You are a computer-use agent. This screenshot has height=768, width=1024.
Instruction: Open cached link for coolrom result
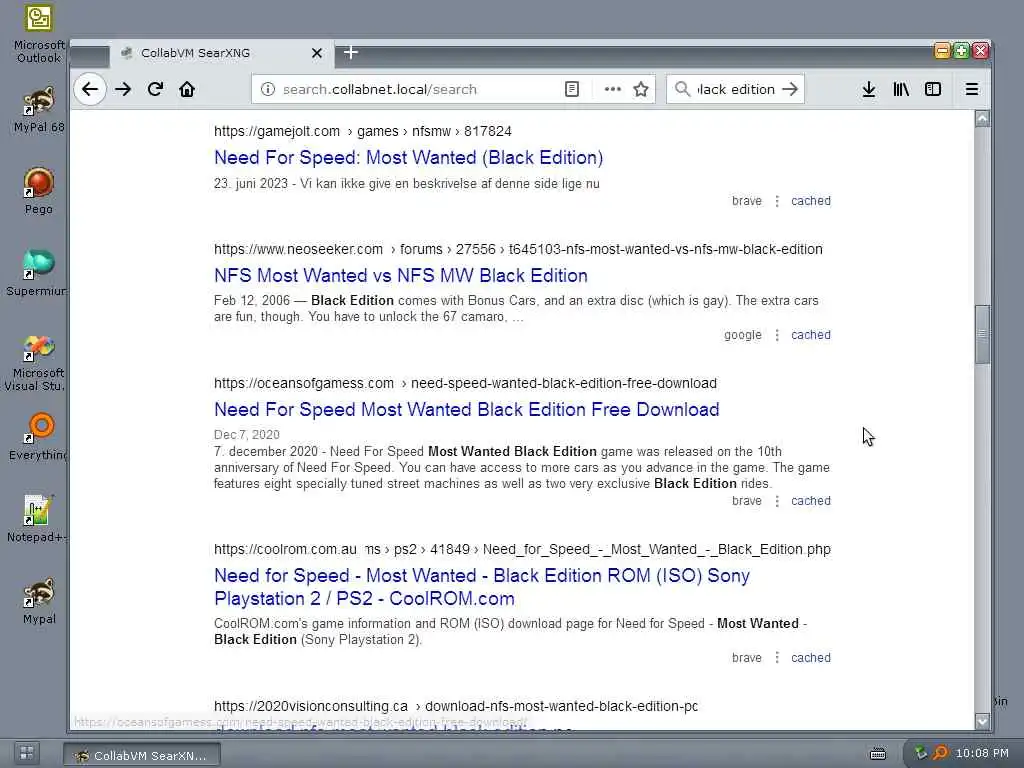point(810,658)
